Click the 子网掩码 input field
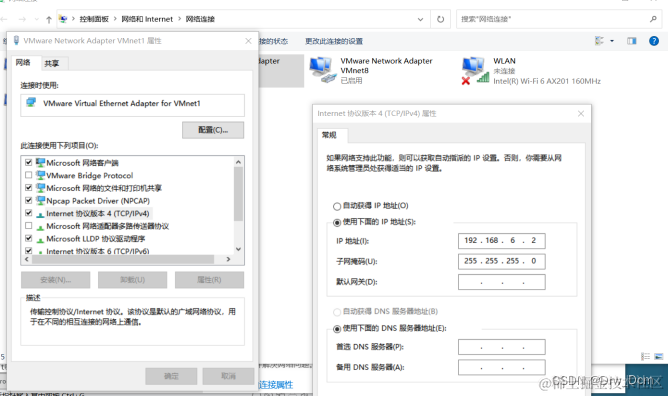Screen dimensions: 669x396 pos(502,261)
